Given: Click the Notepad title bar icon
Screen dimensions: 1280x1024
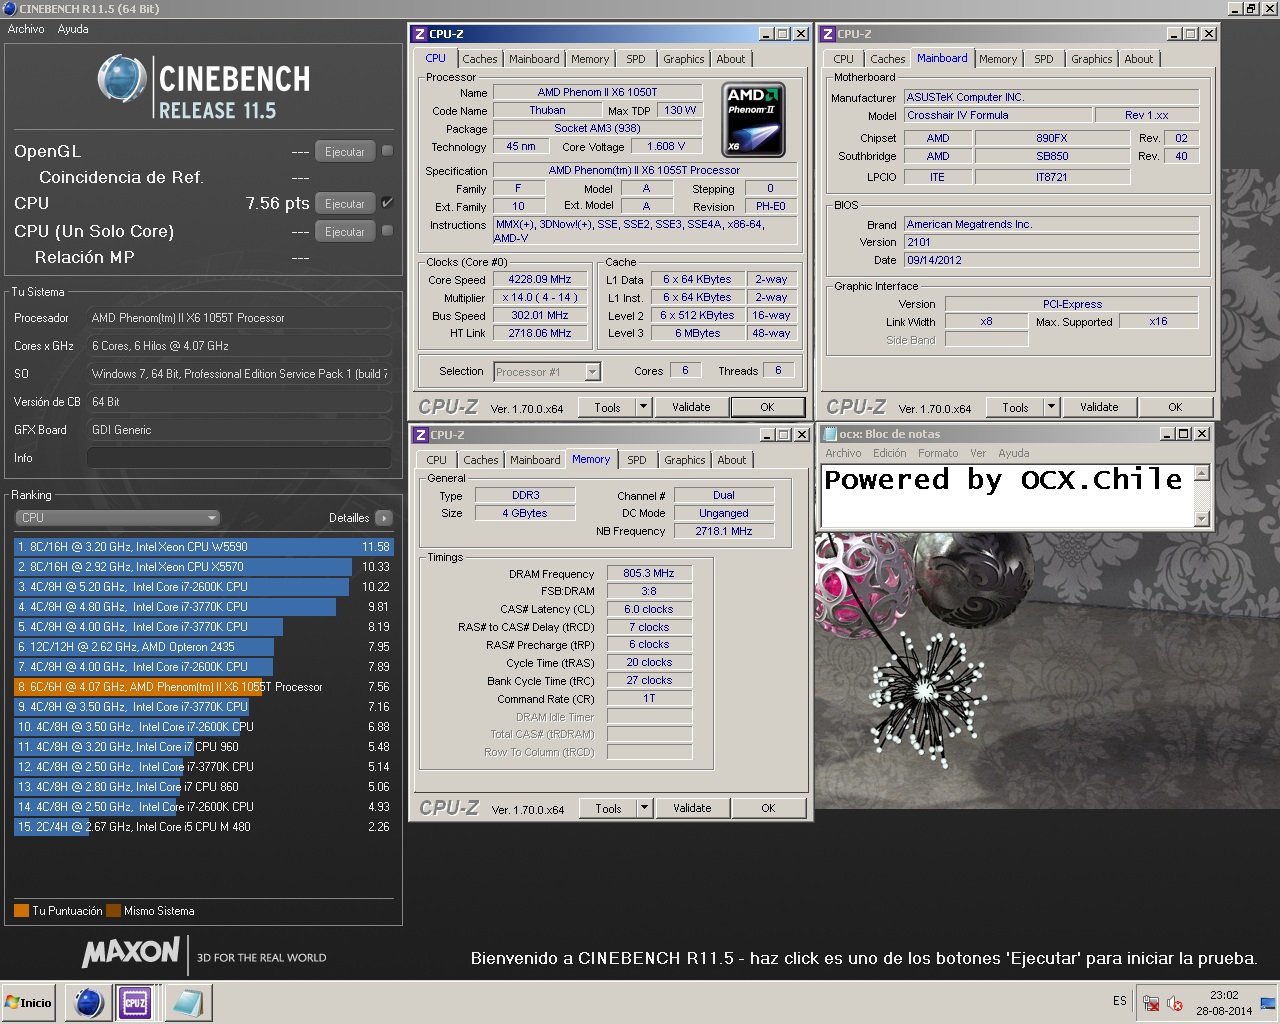Looking at the screenshot, I should click(828, 434).
